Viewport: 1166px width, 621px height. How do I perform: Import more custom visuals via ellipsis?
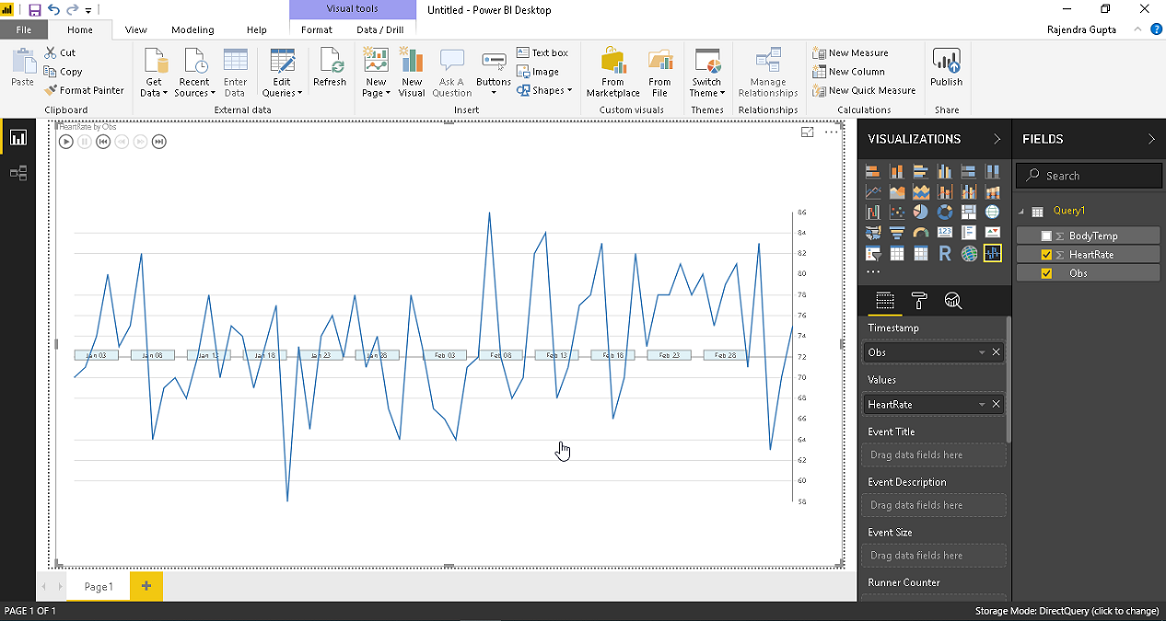[x=873, y=271]
